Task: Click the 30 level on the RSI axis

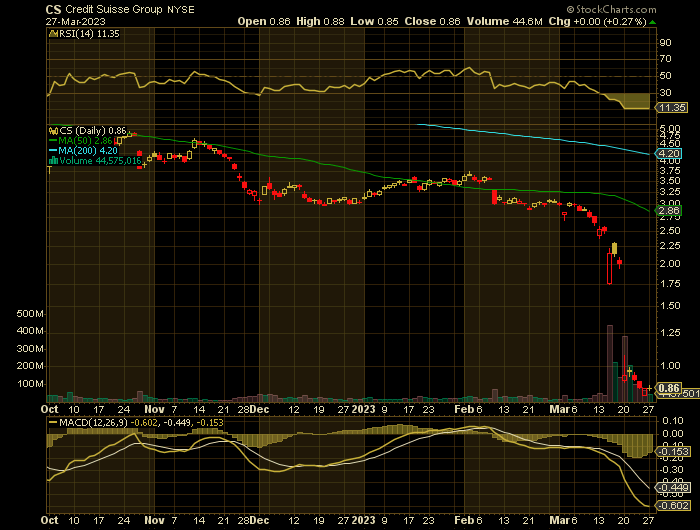Action: [x=665, y=92]
